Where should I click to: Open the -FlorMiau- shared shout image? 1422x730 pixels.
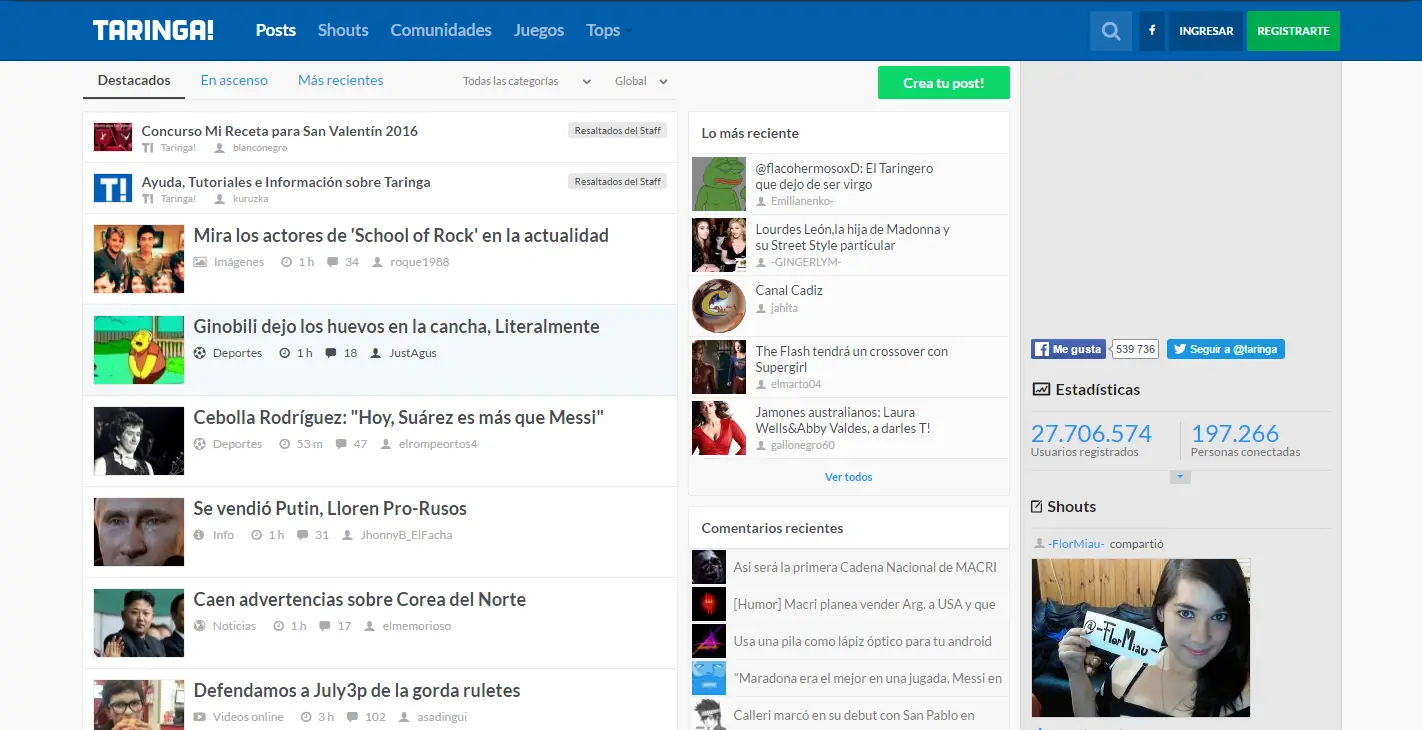click(x=1141, y=638)
